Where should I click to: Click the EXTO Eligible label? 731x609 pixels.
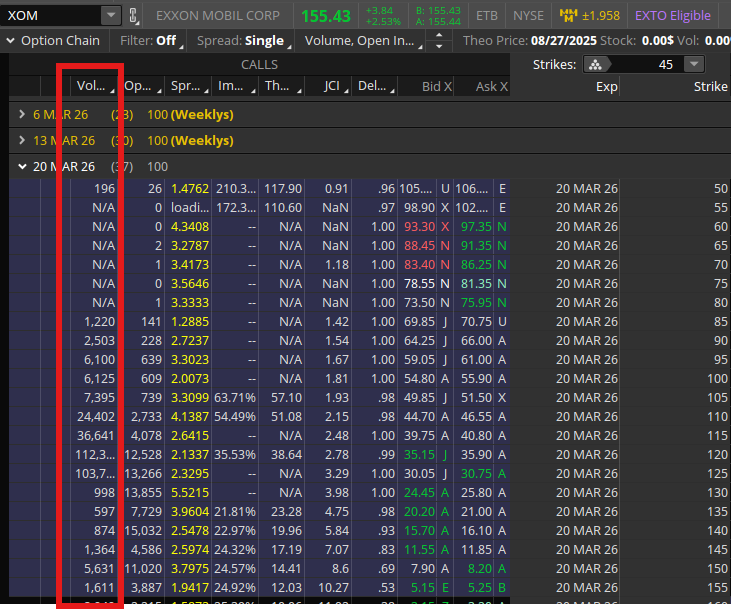(673, 16)
